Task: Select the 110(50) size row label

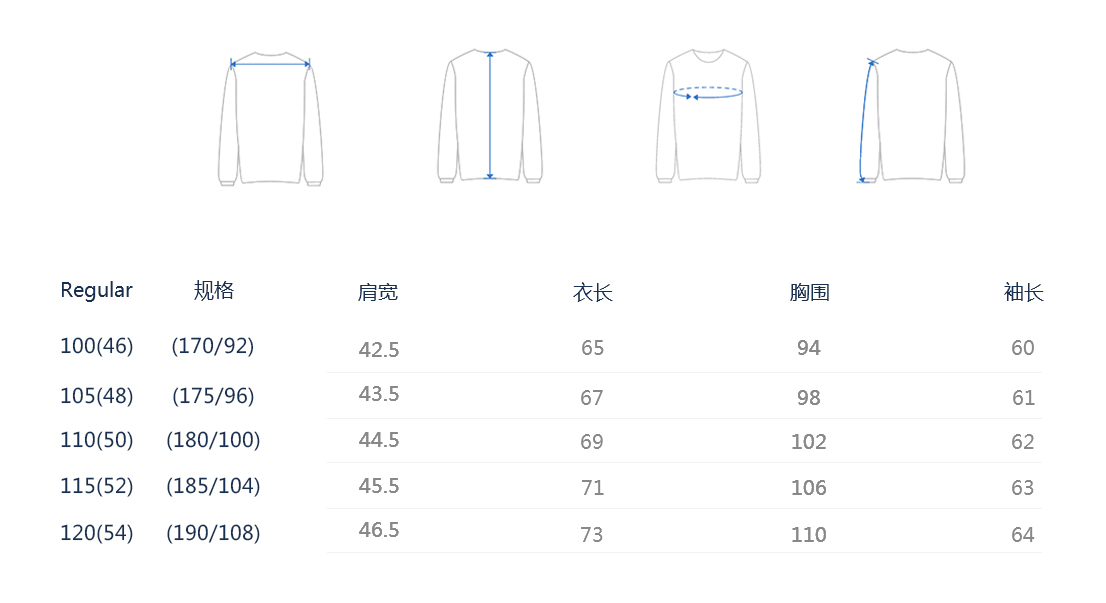Action: click(96, 440)
